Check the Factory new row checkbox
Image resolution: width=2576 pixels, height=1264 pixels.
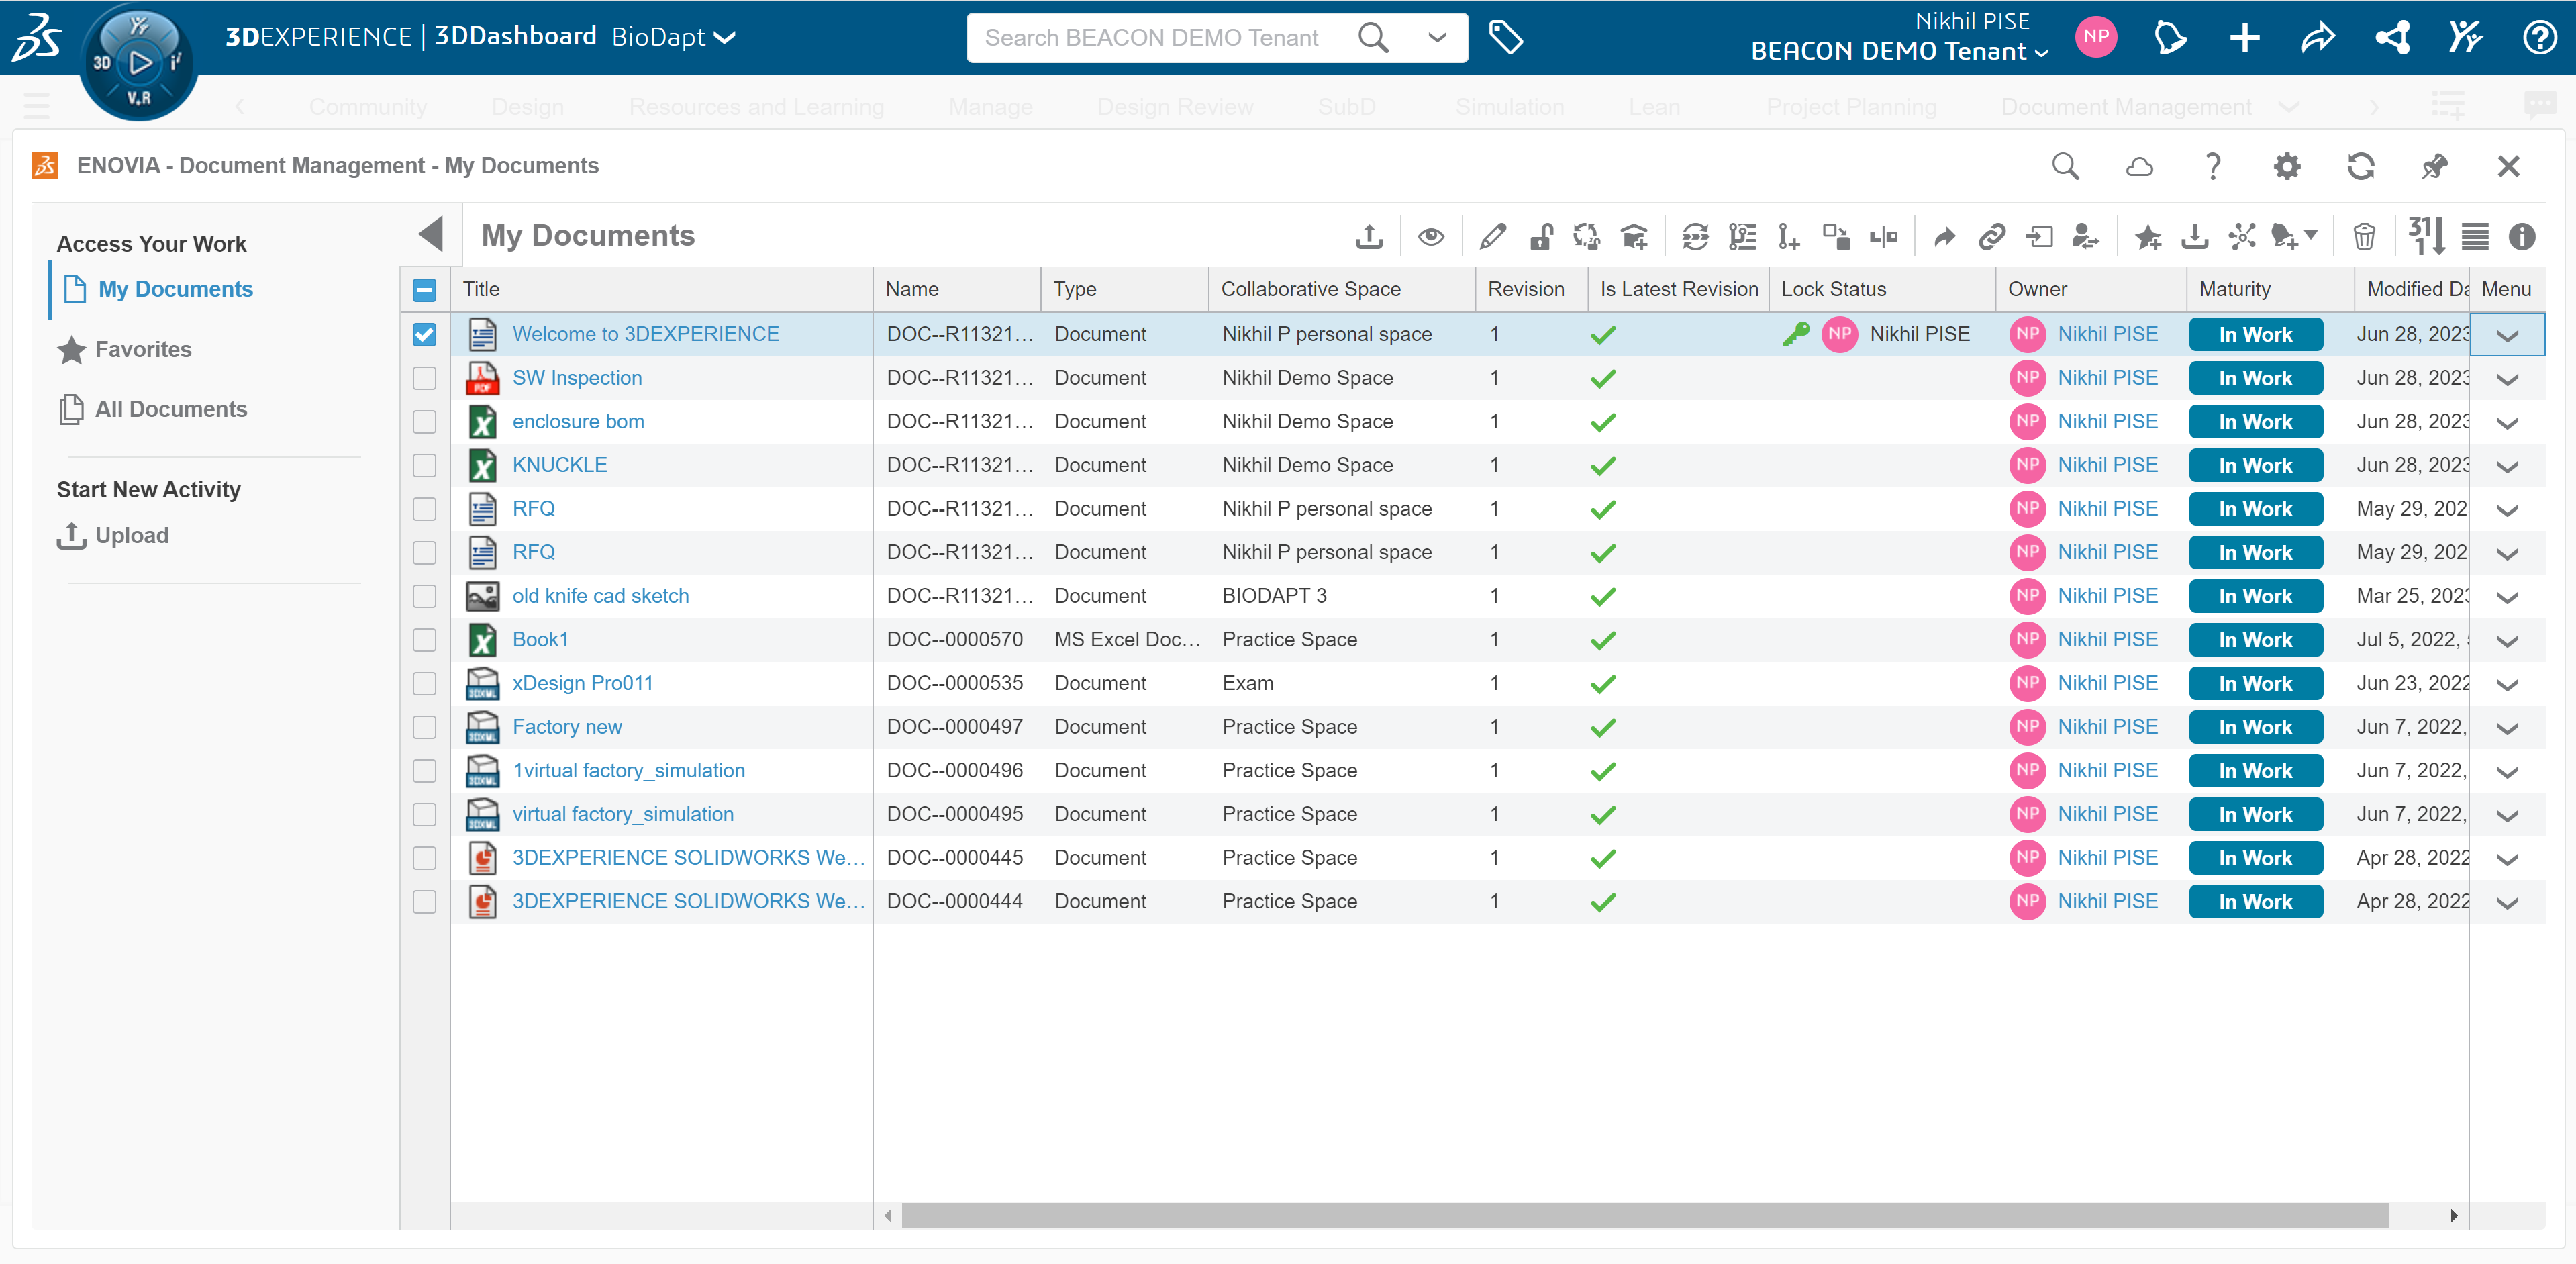[424, 727]
